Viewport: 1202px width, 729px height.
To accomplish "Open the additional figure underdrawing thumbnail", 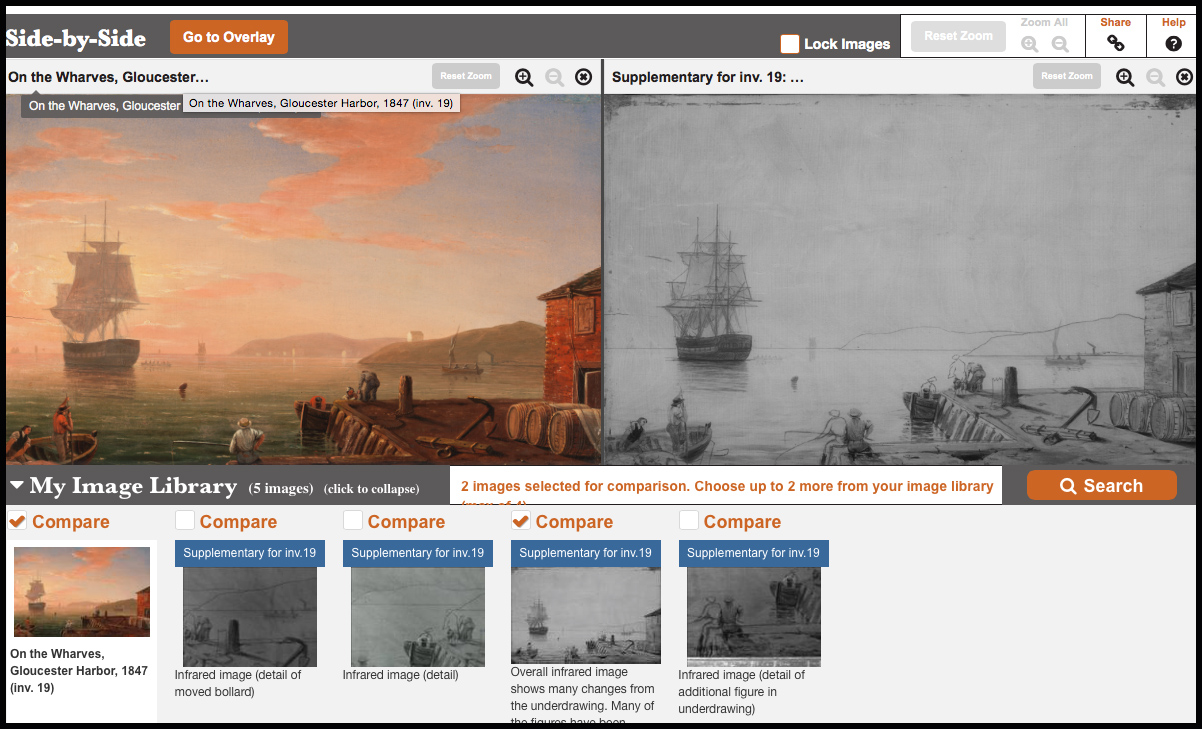I will 754,617.
